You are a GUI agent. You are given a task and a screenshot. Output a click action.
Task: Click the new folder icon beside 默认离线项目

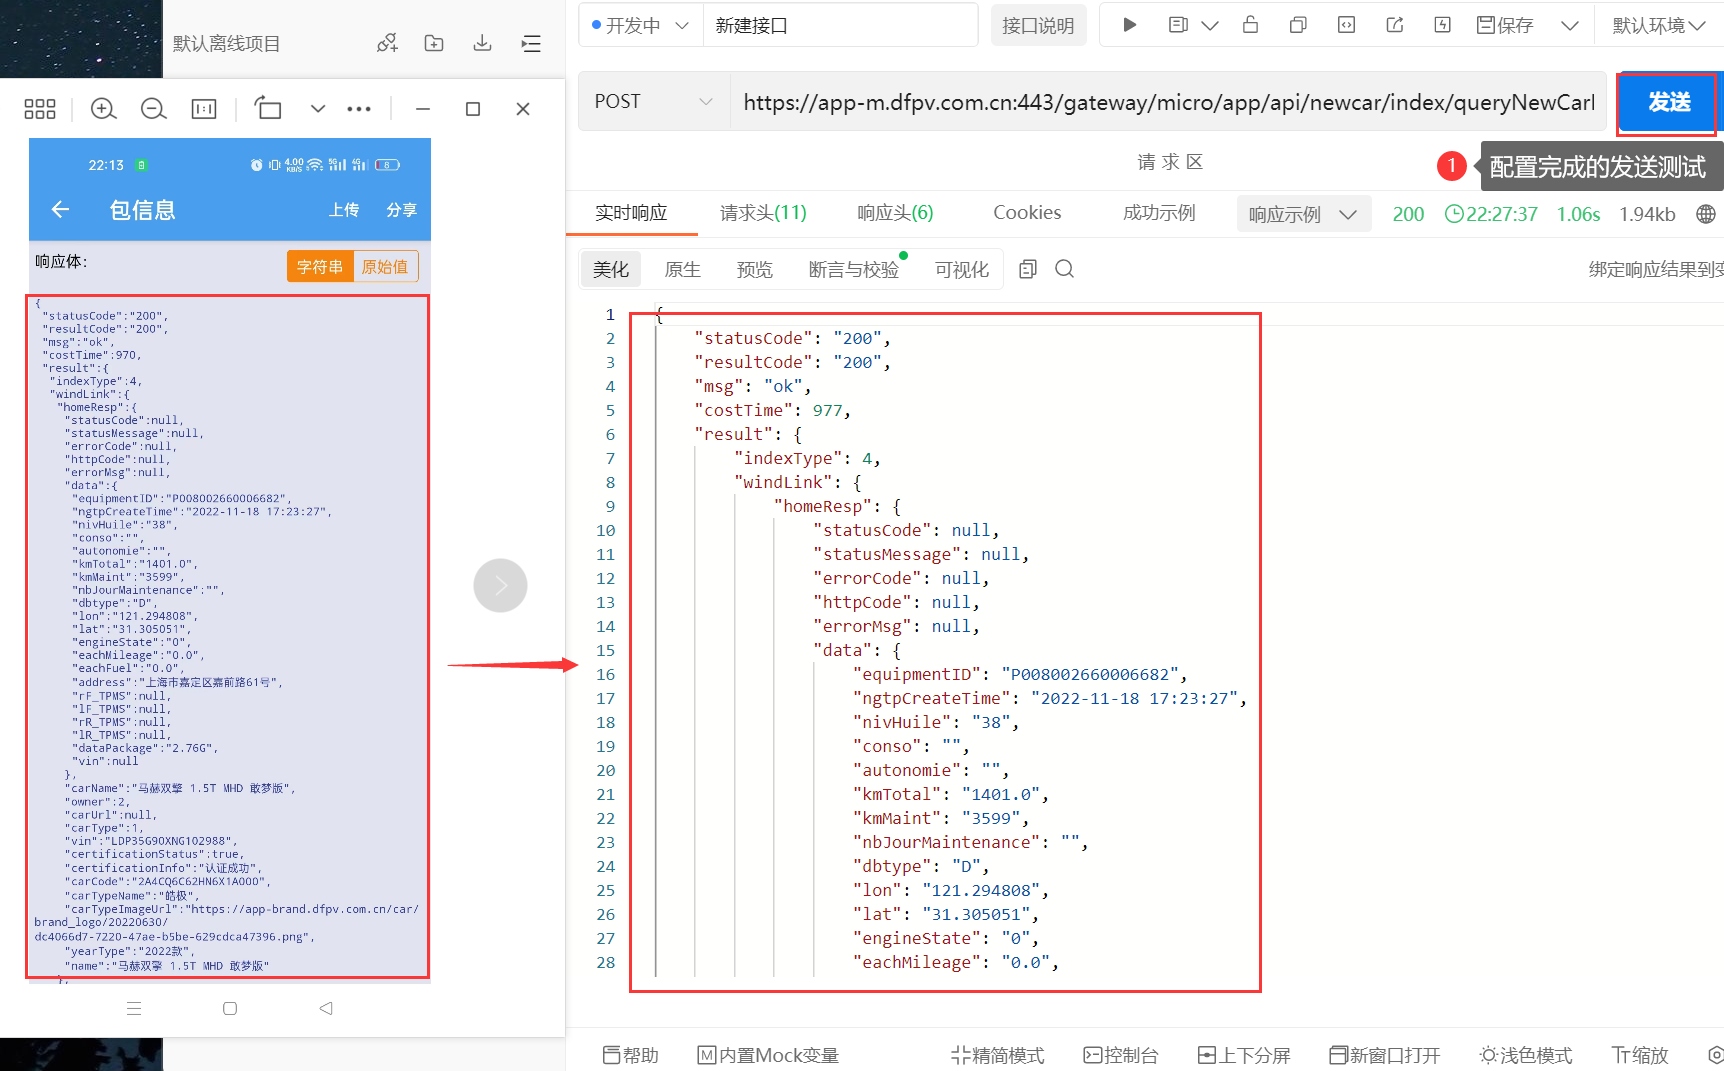click(x=434, y=43)
